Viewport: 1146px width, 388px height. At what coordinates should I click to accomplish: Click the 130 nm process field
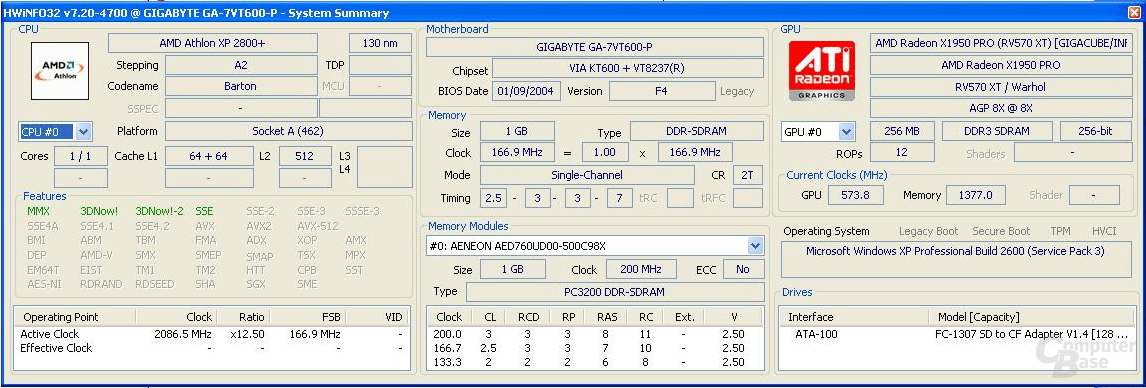point(380,43)
